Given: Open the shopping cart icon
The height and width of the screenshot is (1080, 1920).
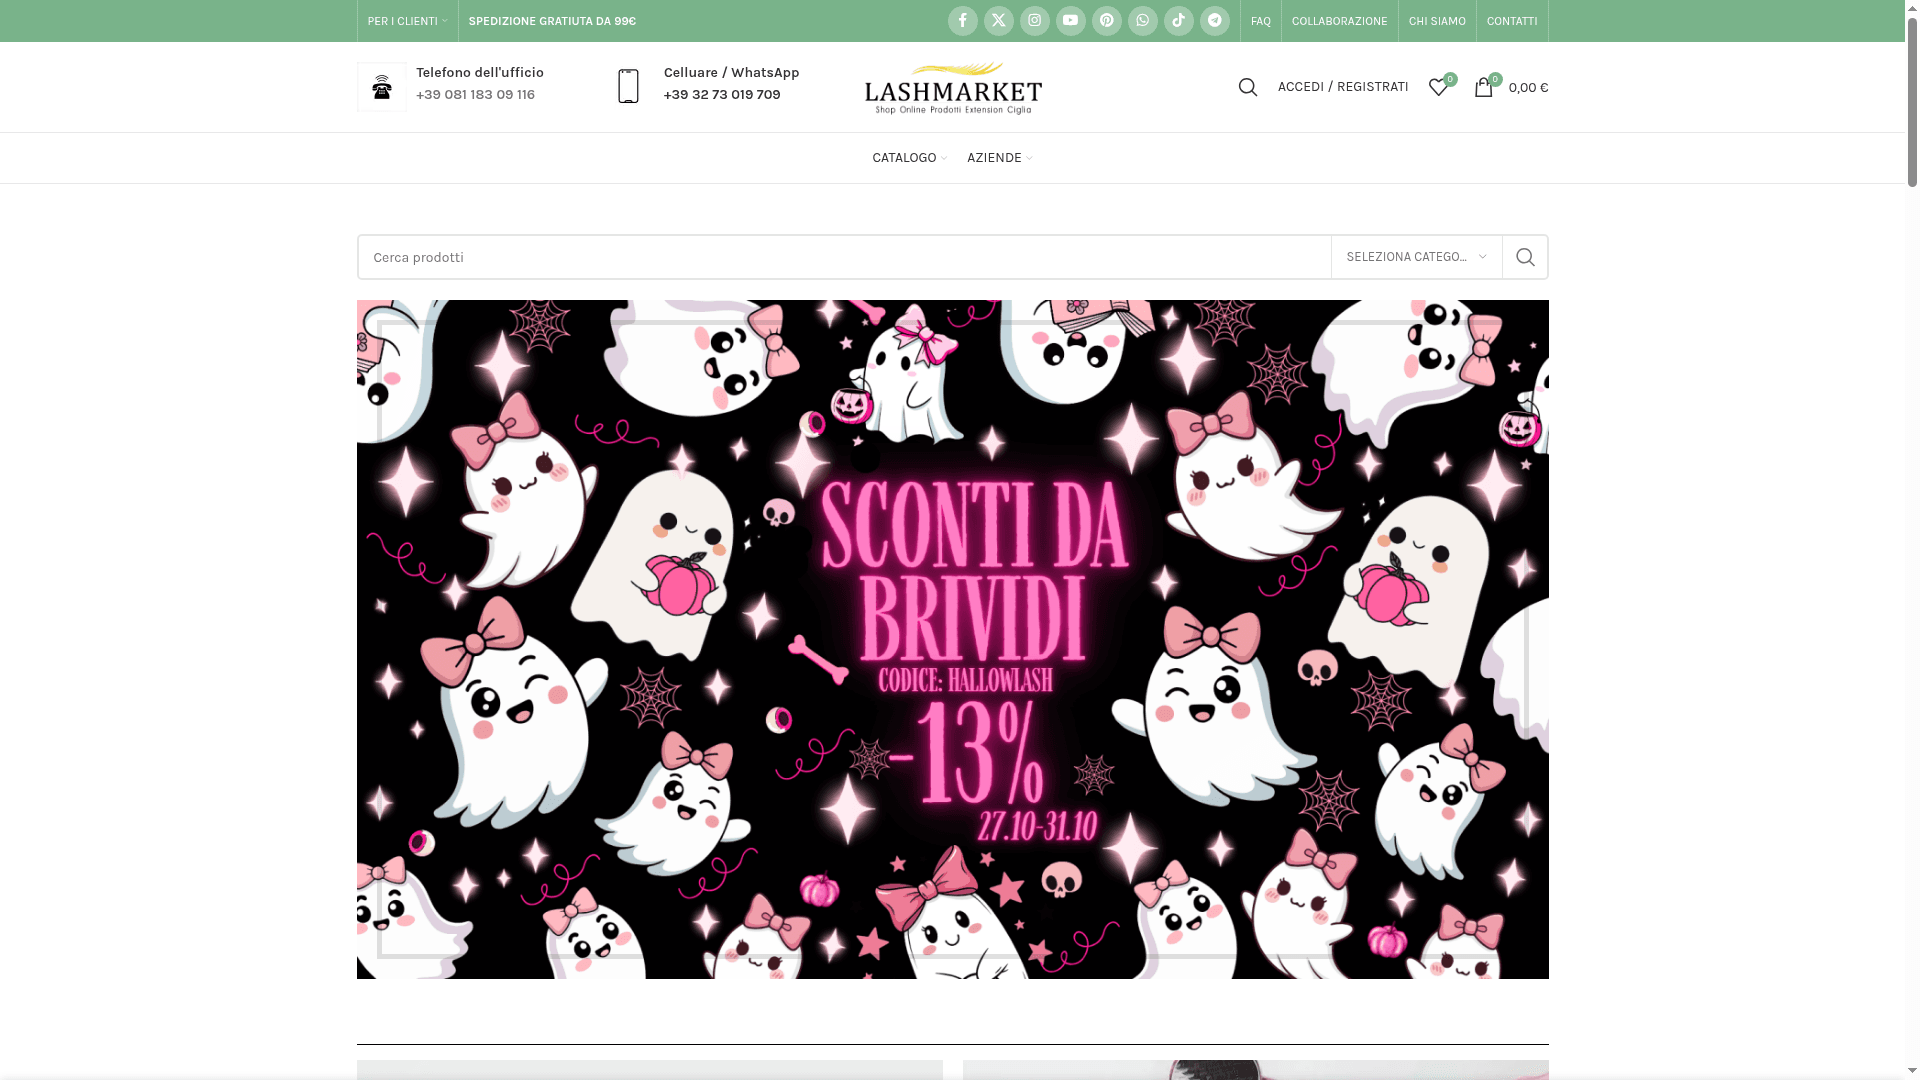Looking at the screenshot, I should click(x=1484, y=87).
